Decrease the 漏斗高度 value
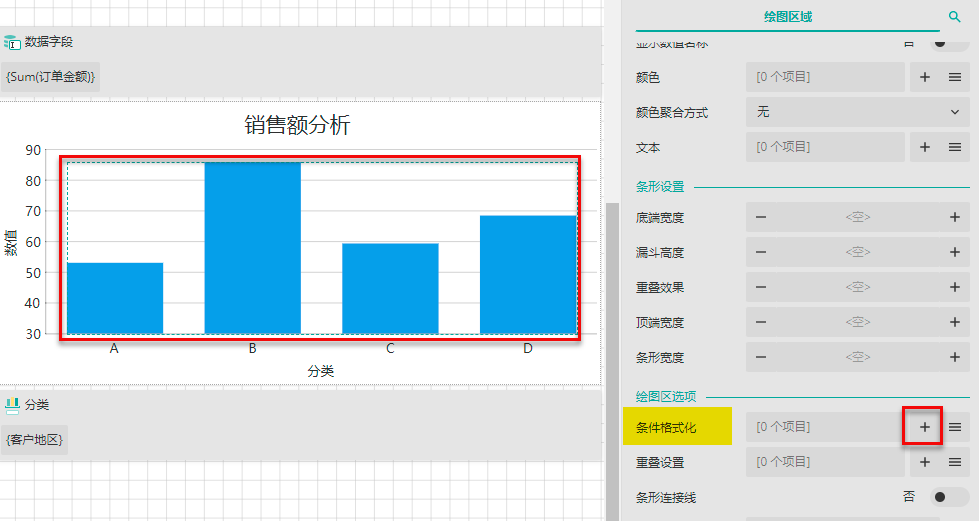This screenshot has height=521, width=979. [761, 252]
